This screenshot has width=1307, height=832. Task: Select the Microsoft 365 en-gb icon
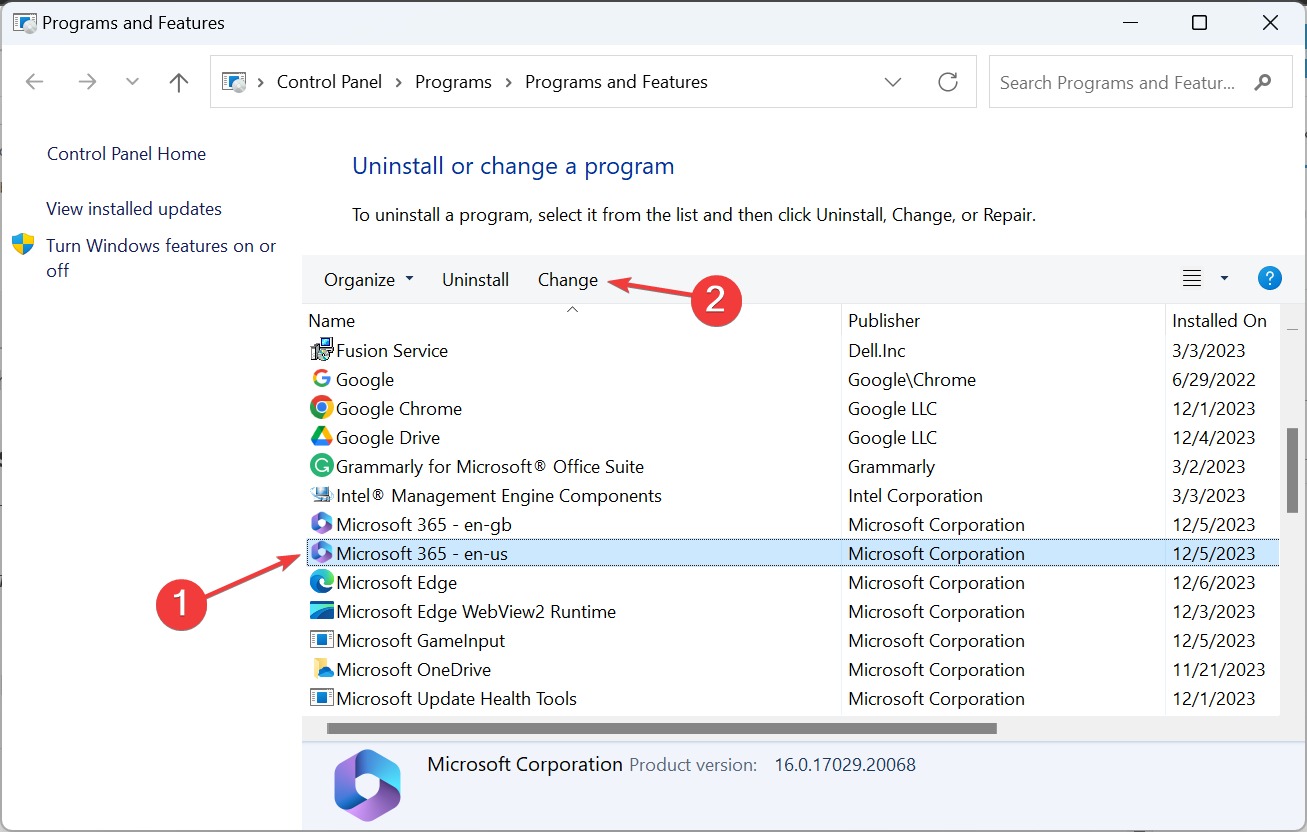[322, 524]
